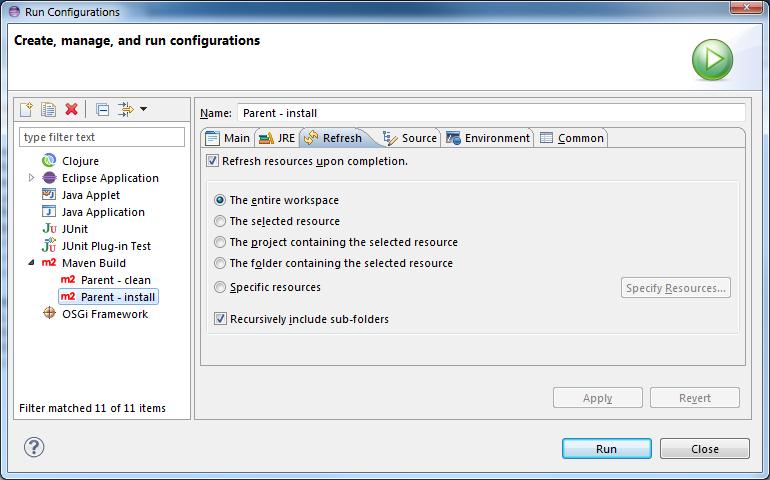This screenshot has height=480, width=770.
Task: Click the duplicate configuration icon
Action: [48, 109]
